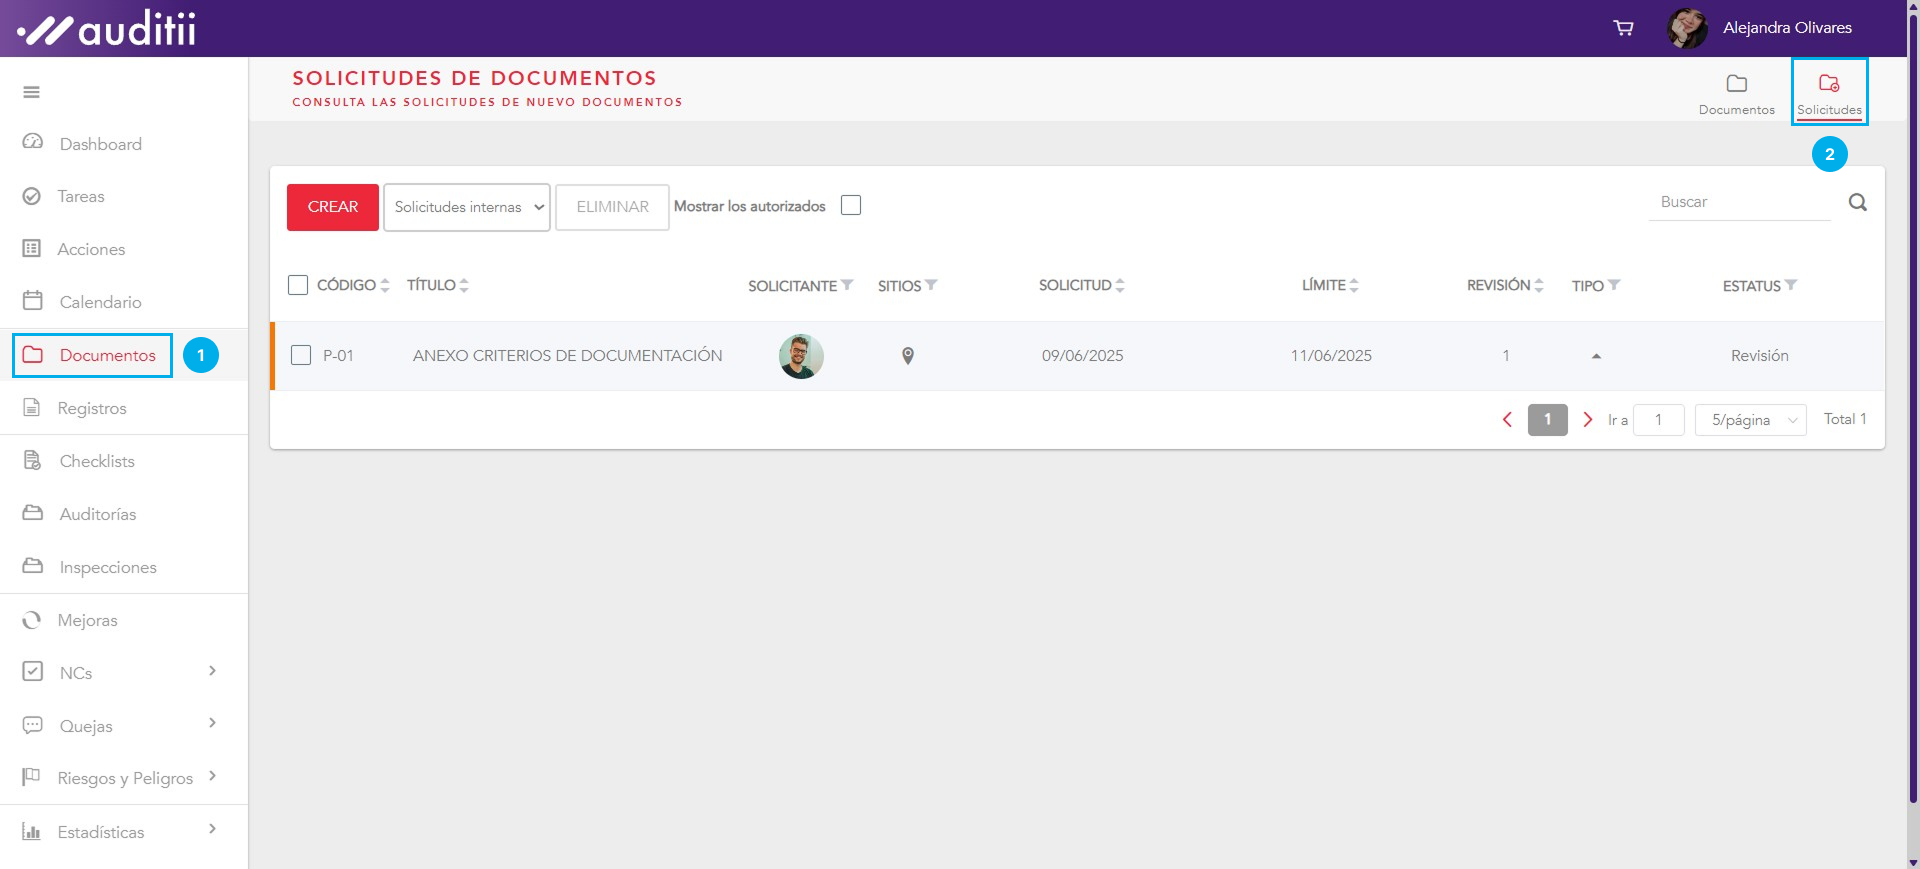Select the P-01 row checkbox
The height and width of the screenshot is (869, 1920).
point(301,356)
